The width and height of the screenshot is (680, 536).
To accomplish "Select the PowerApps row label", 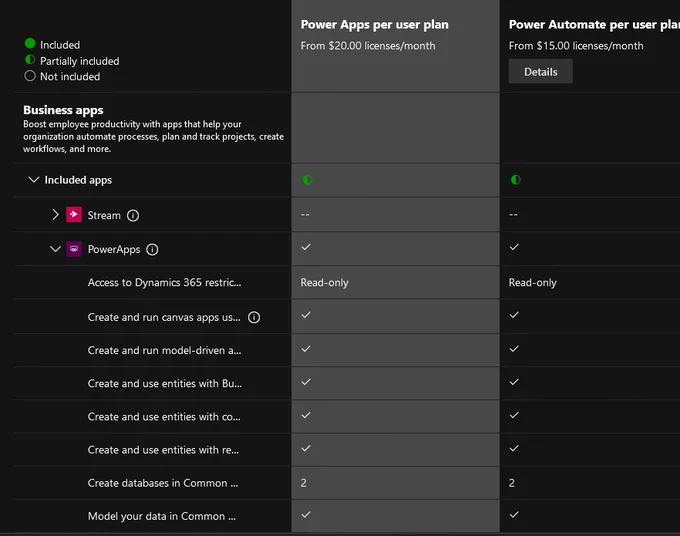I will 114,249.
